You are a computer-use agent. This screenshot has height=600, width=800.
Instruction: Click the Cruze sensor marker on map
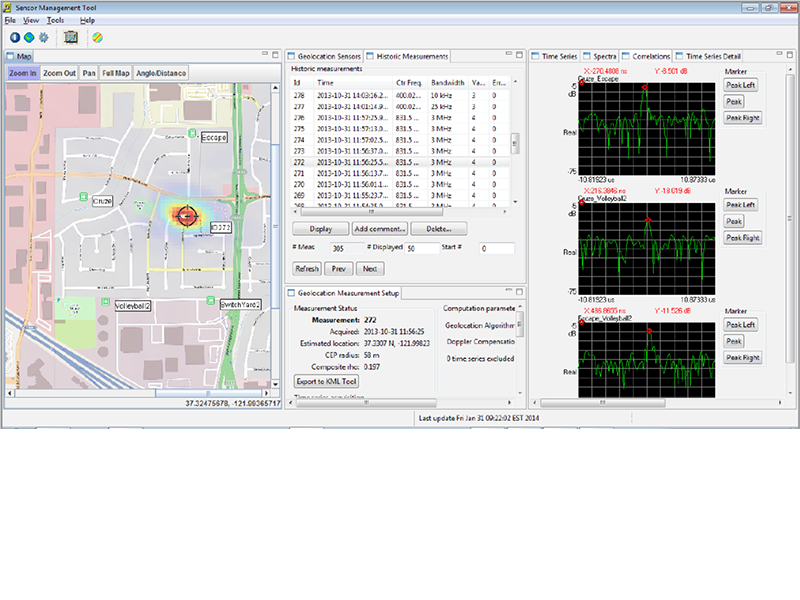pos(84,197)
